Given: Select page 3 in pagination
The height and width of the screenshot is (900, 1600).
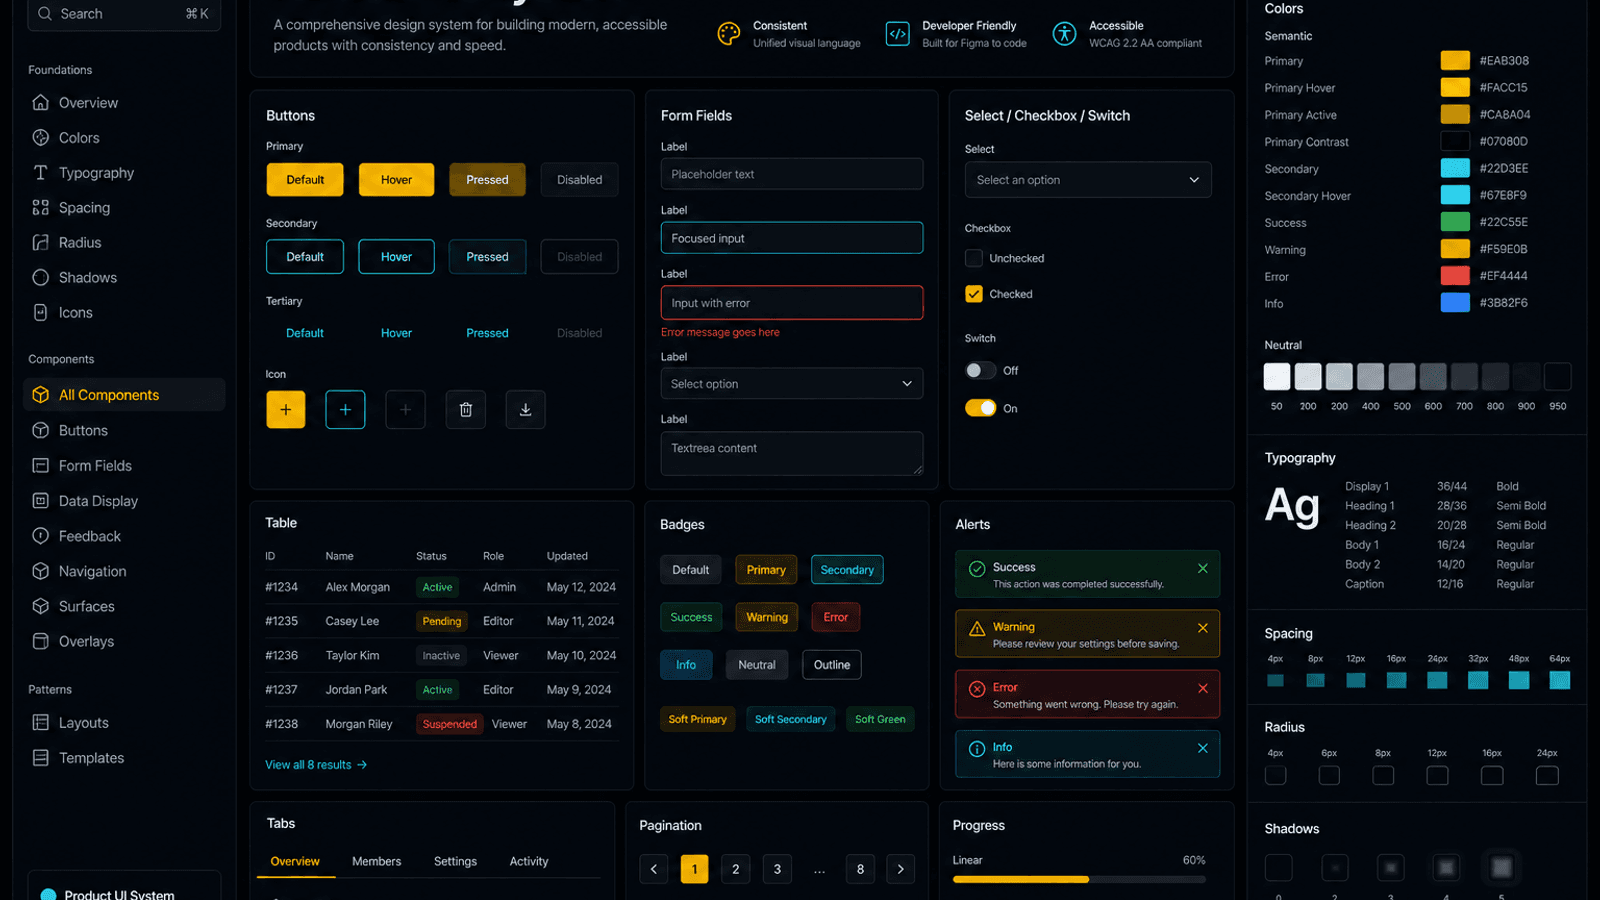Looking at the screenshot, I should click(x=777, y=869).
